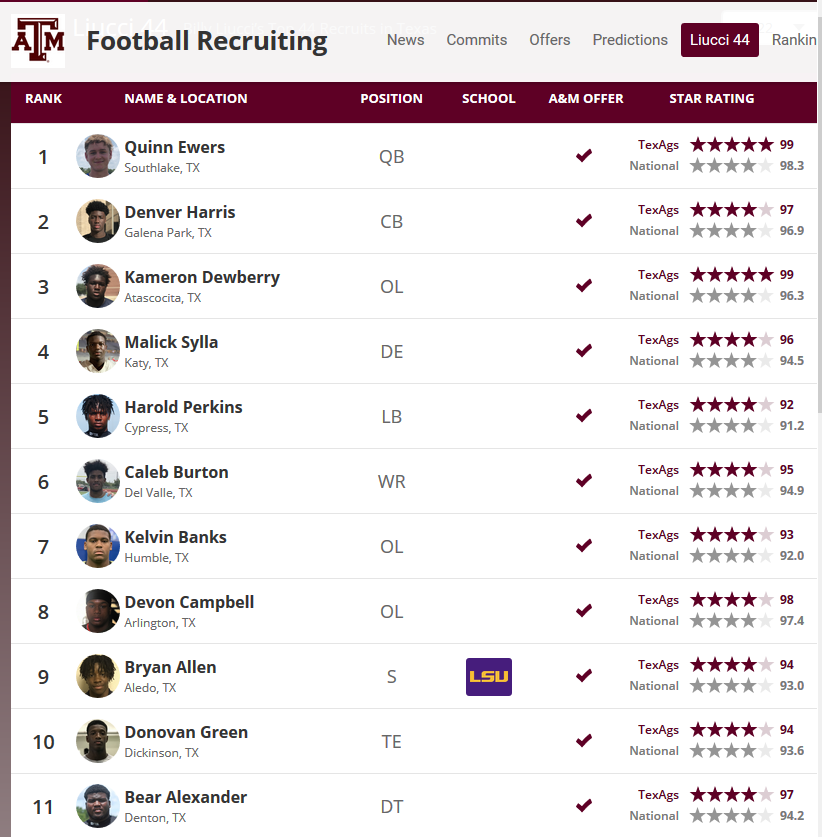
Task: Open the Kameron Dewberry player link
Action: pos(202,277)
